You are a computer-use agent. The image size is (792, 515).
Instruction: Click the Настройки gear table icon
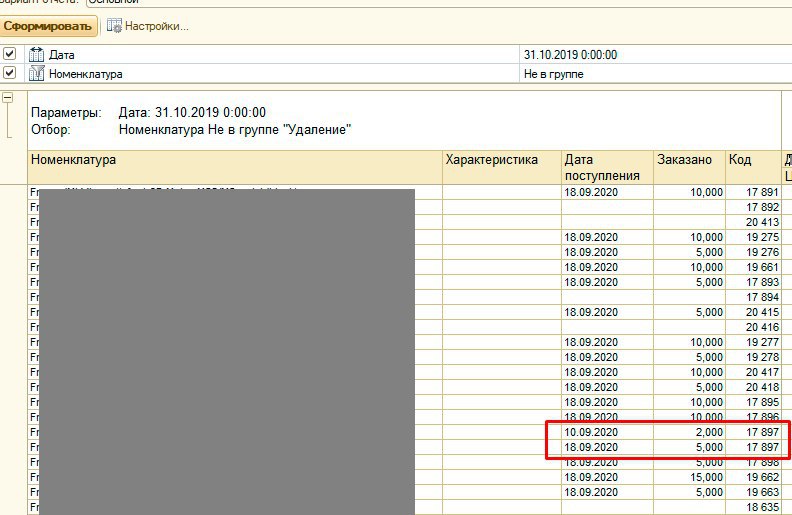114,26
